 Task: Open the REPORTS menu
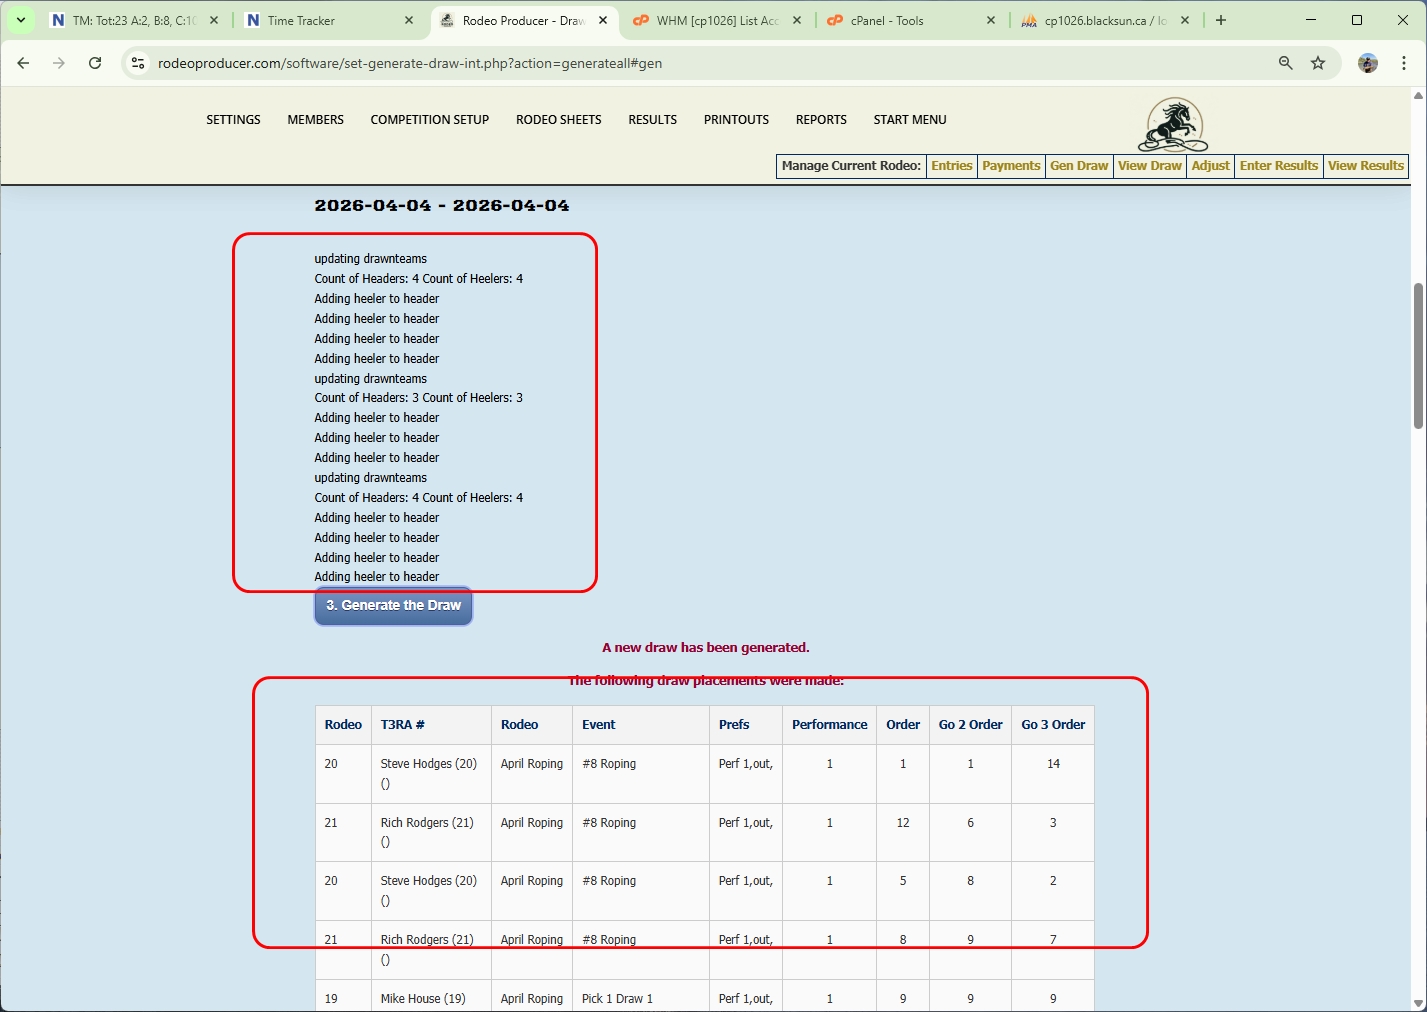pos(821,120)
